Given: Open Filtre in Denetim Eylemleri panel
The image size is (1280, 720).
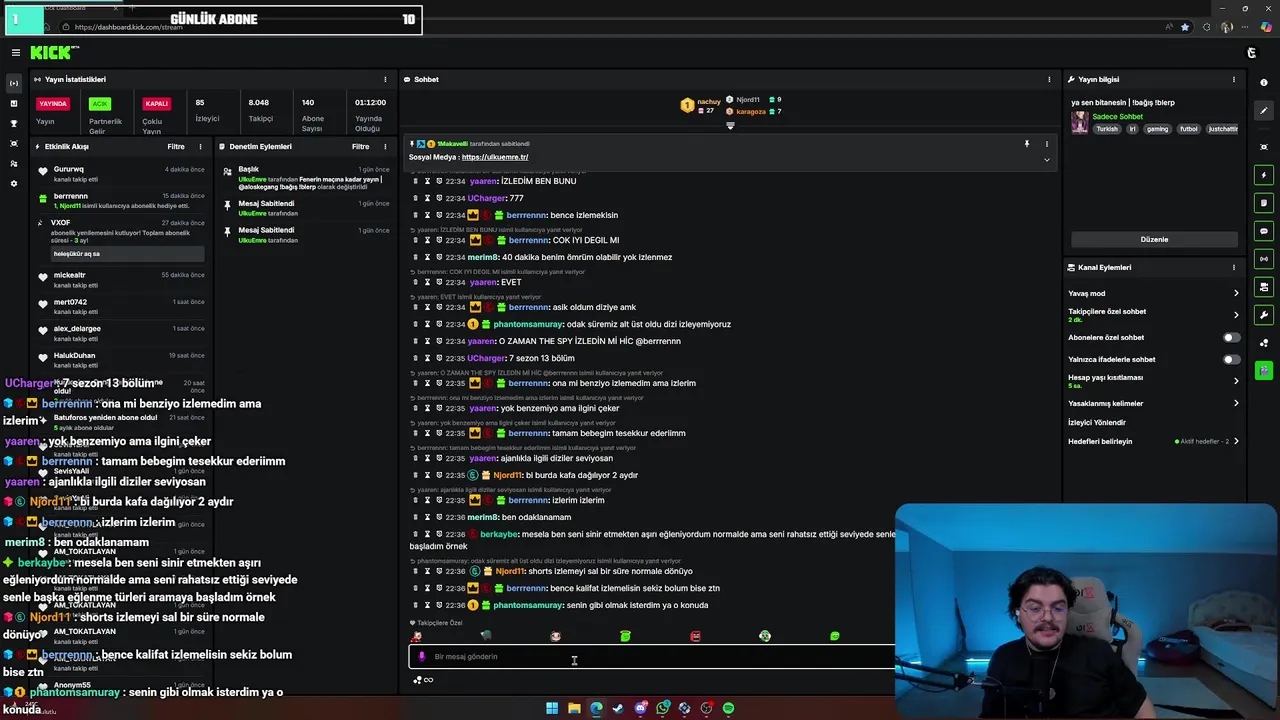Looking at the screenshot, I should tap(361, 146).
